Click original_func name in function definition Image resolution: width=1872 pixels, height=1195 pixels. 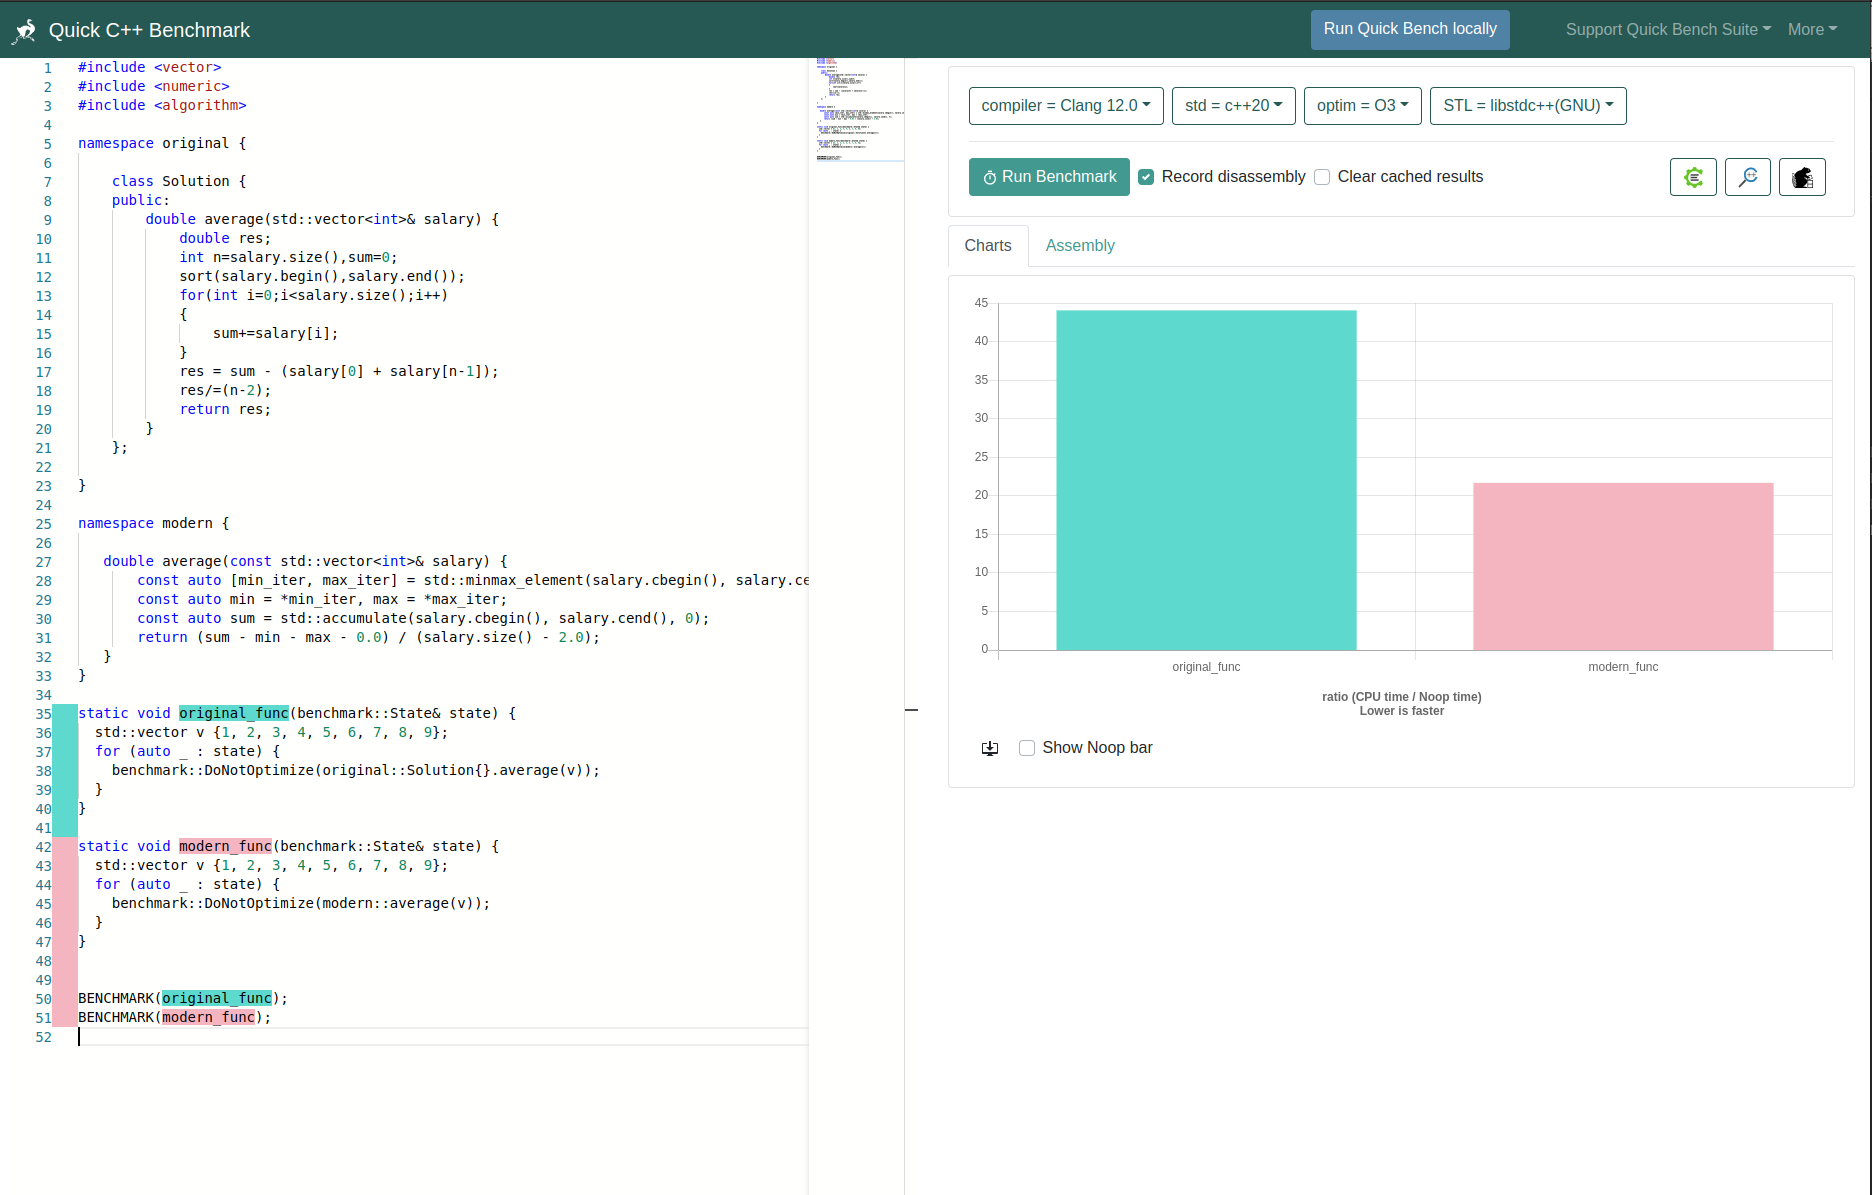234,713
